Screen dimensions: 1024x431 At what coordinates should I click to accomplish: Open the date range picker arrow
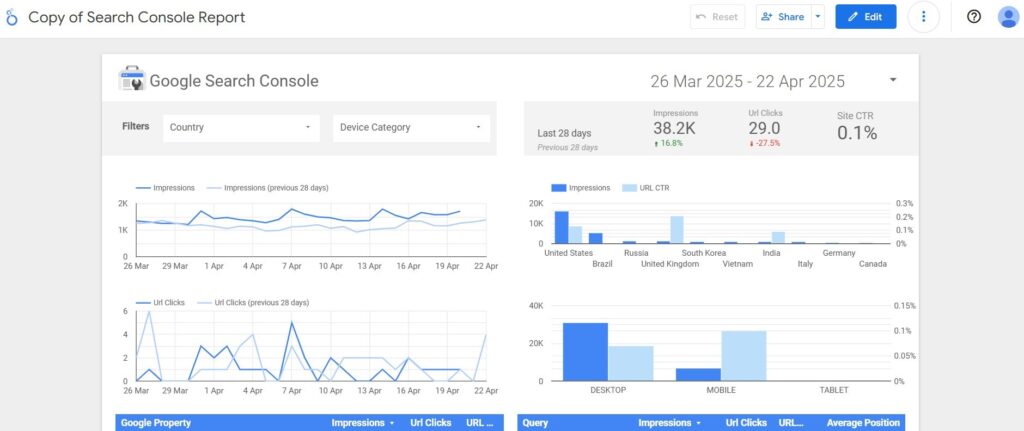click(893, 80)
